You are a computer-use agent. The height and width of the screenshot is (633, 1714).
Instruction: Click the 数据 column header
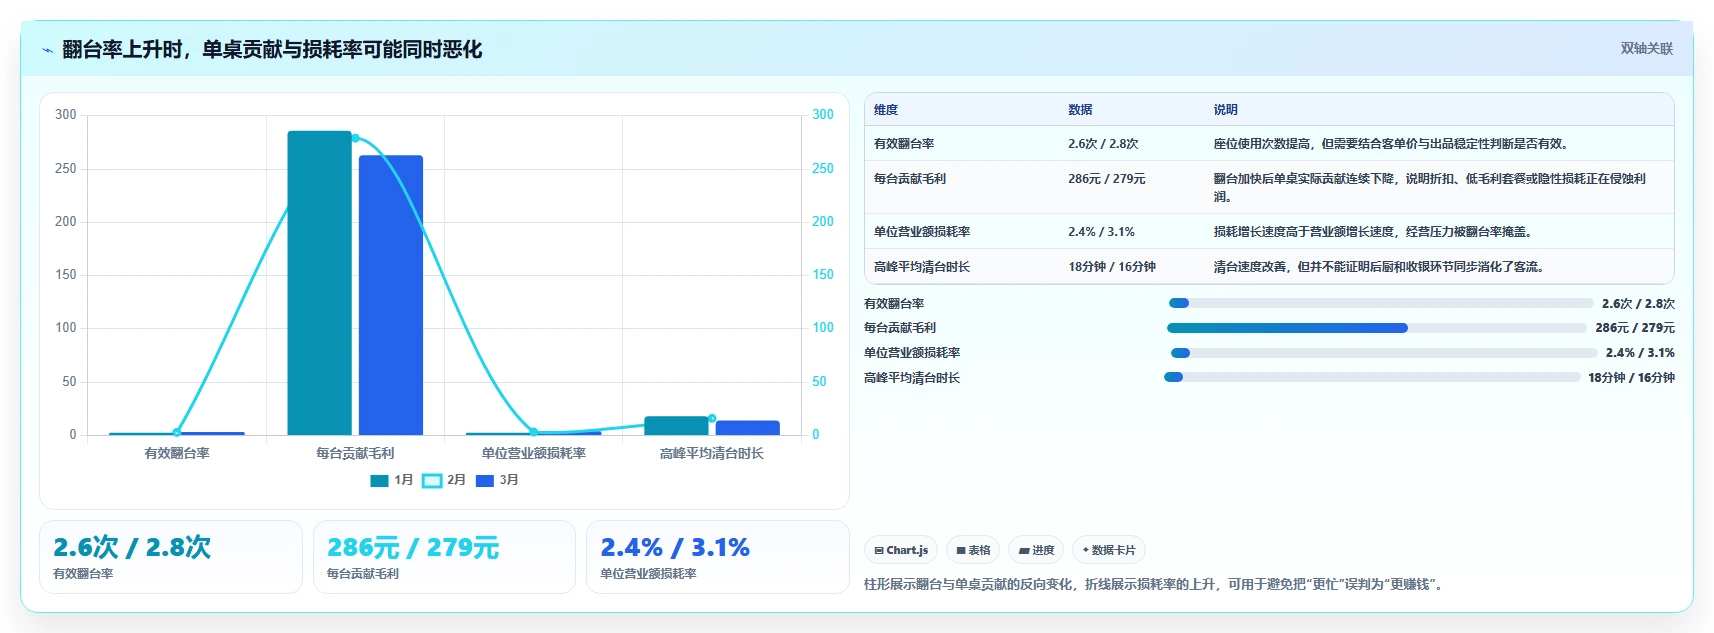pyautogui.click(x=1080, y=110)
